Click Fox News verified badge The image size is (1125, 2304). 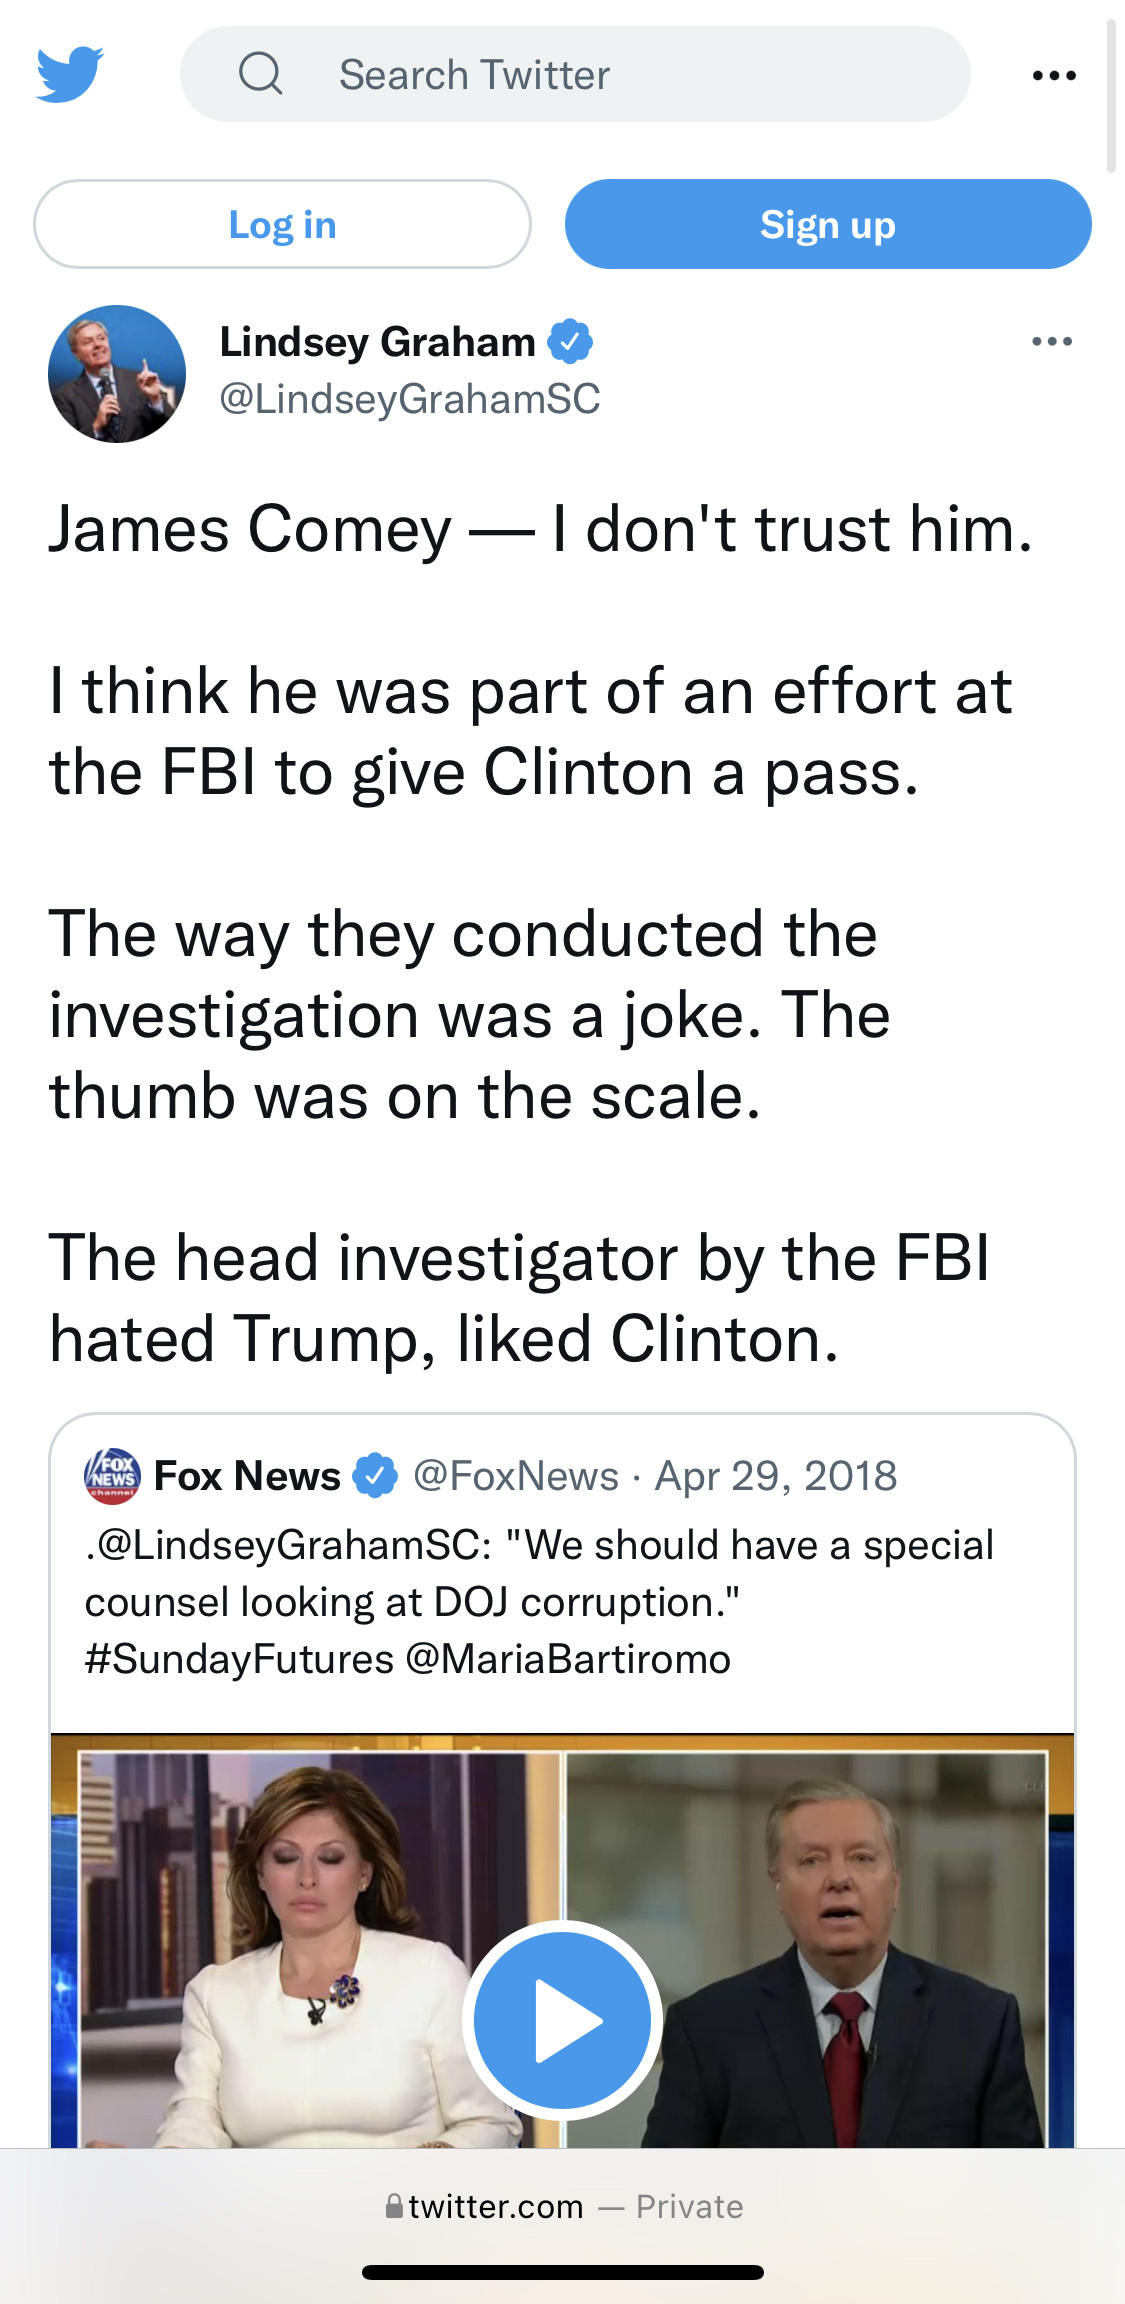tap(375, 1476)
